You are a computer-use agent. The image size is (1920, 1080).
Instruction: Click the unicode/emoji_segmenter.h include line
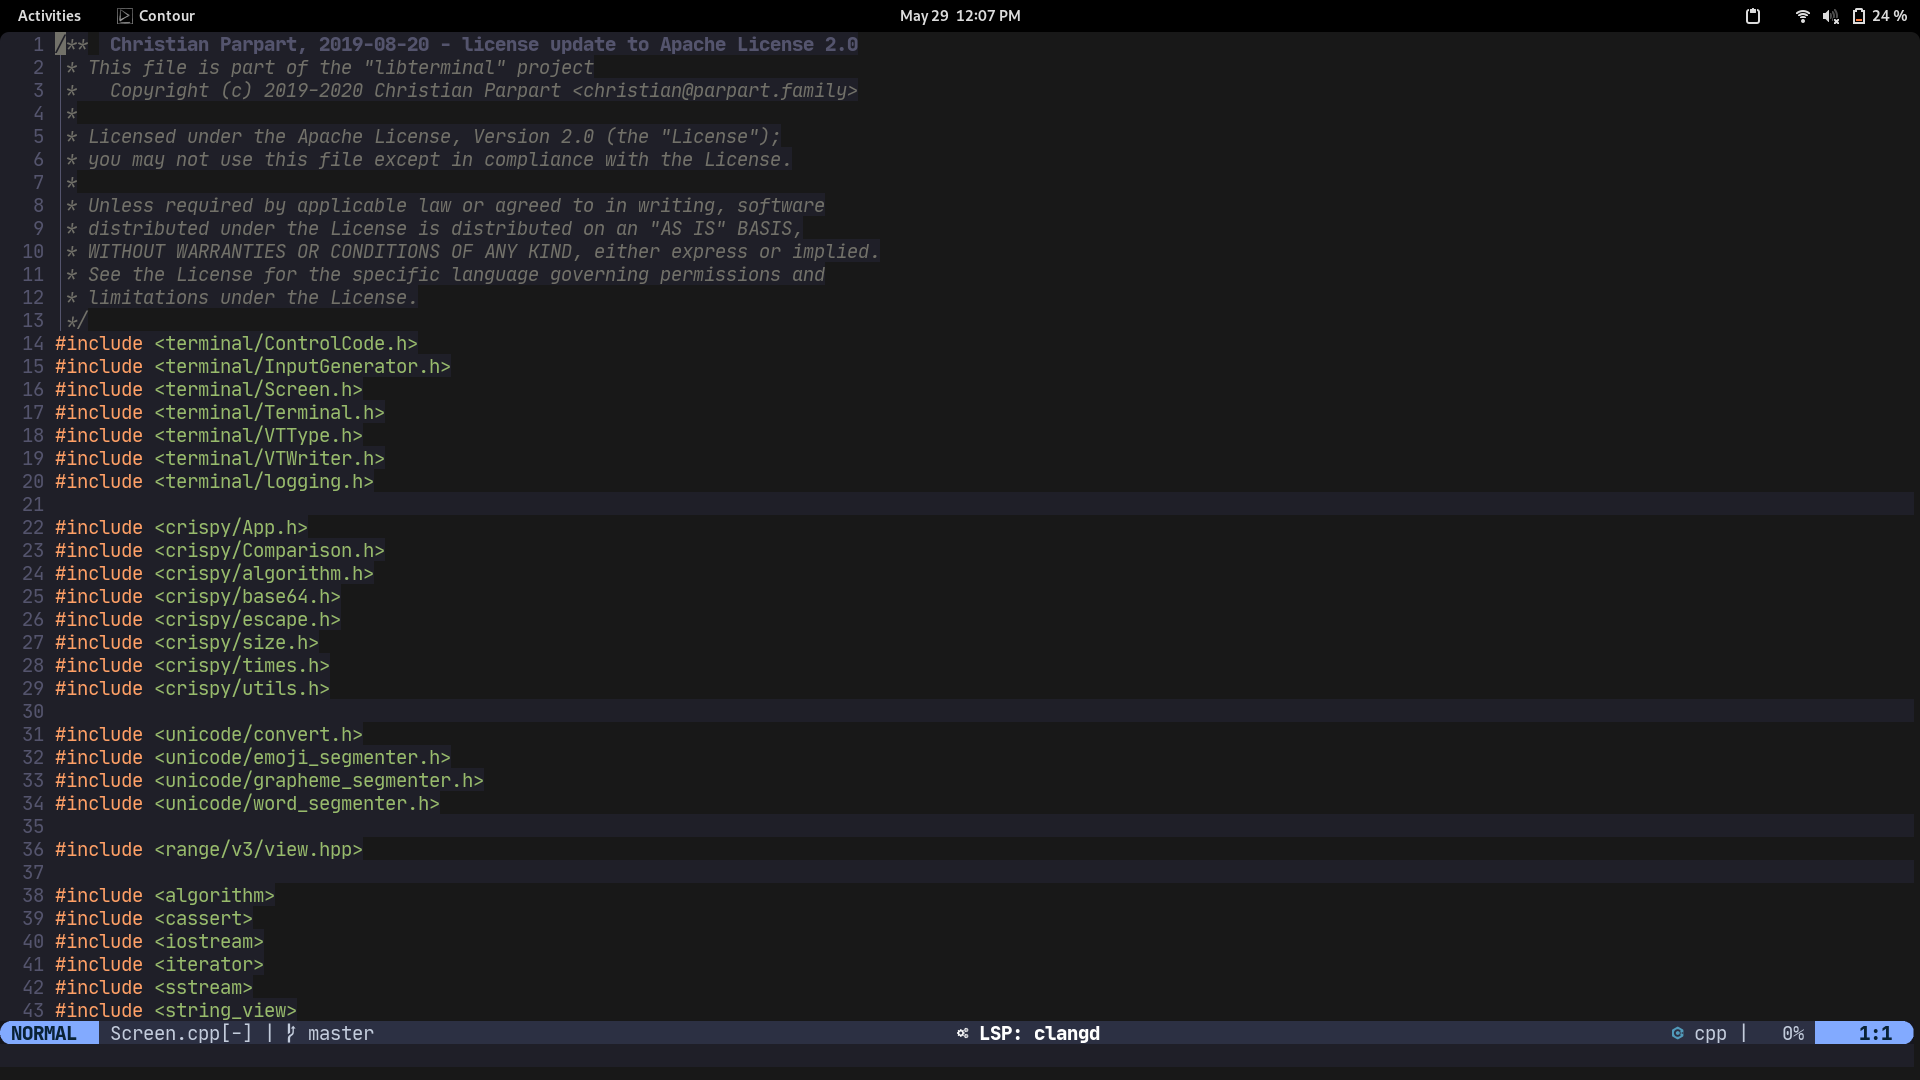[253, 758]
